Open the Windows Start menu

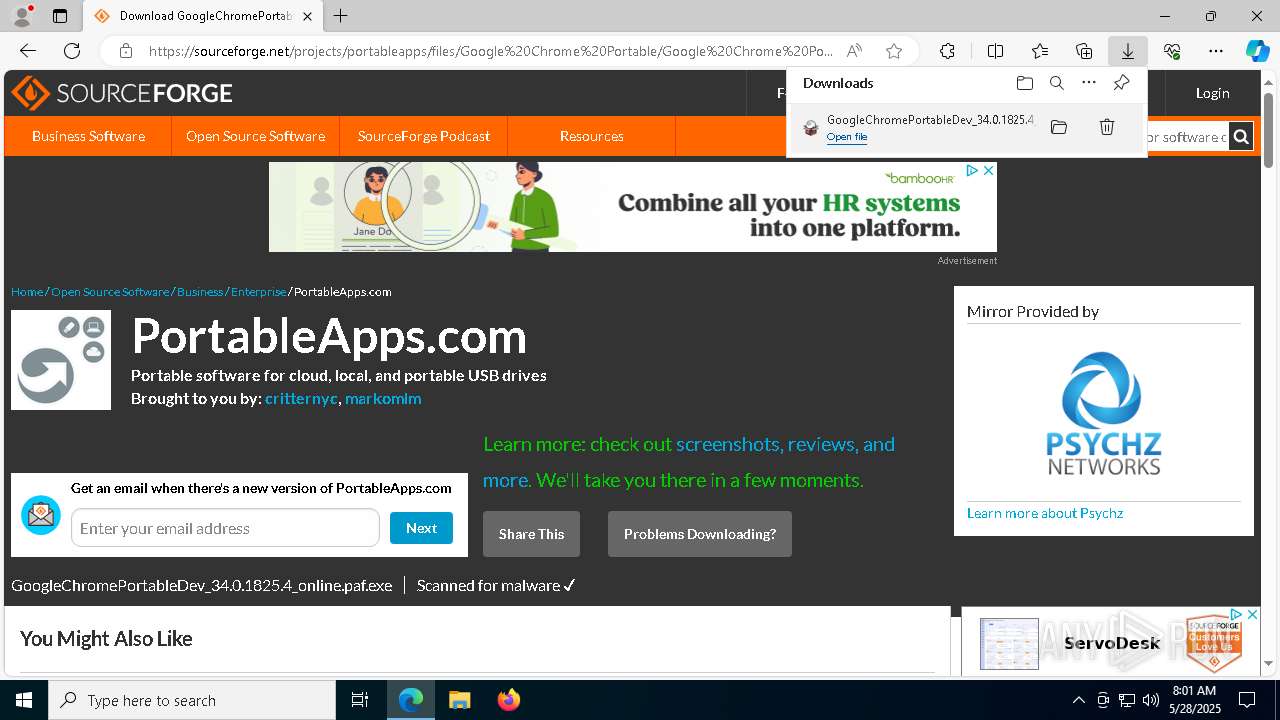pos(24,700)
